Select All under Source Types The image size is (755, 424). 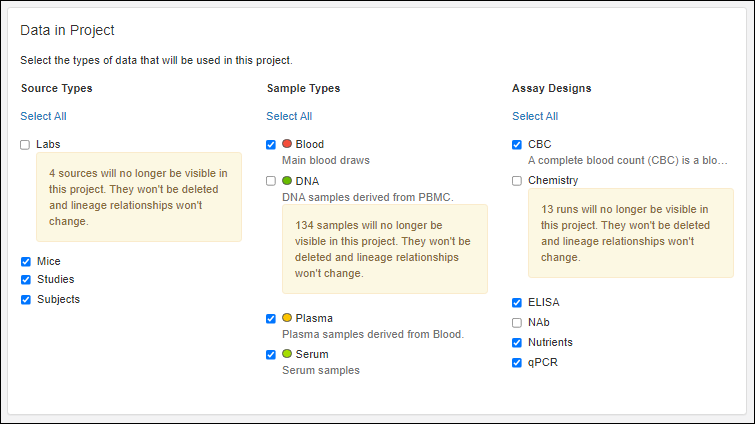click(43, 116)
